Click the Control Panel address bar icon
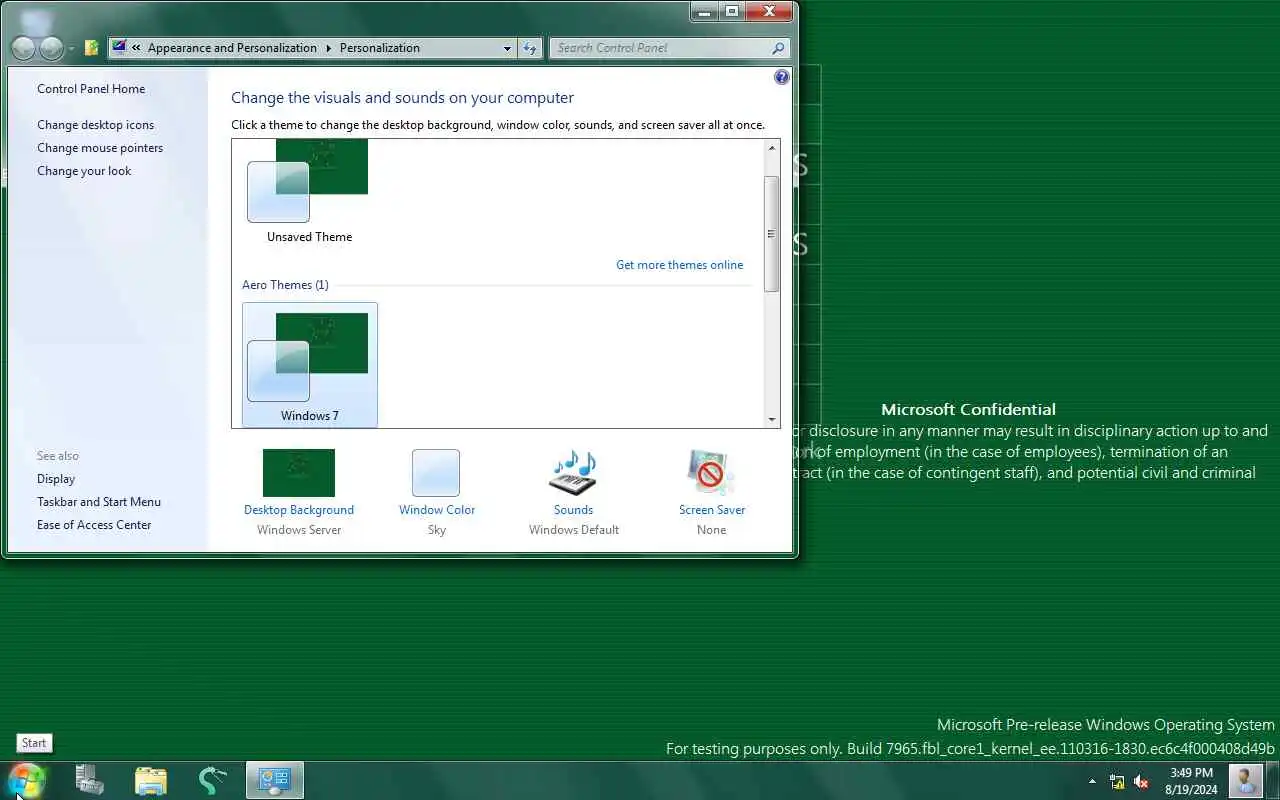Viewport: 1280px width, 800px height. tap(120, 47)
